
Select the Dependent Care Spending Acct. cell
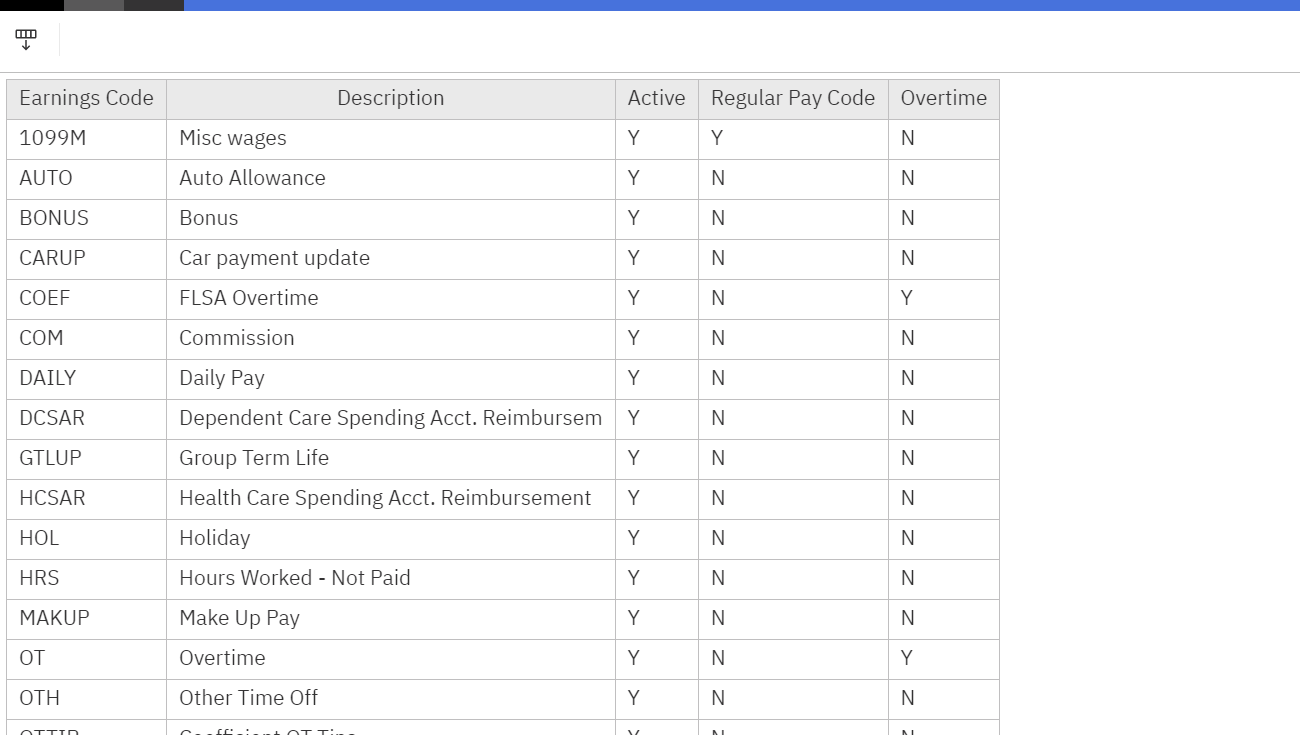pyautogui.click(x=391, y=419)
